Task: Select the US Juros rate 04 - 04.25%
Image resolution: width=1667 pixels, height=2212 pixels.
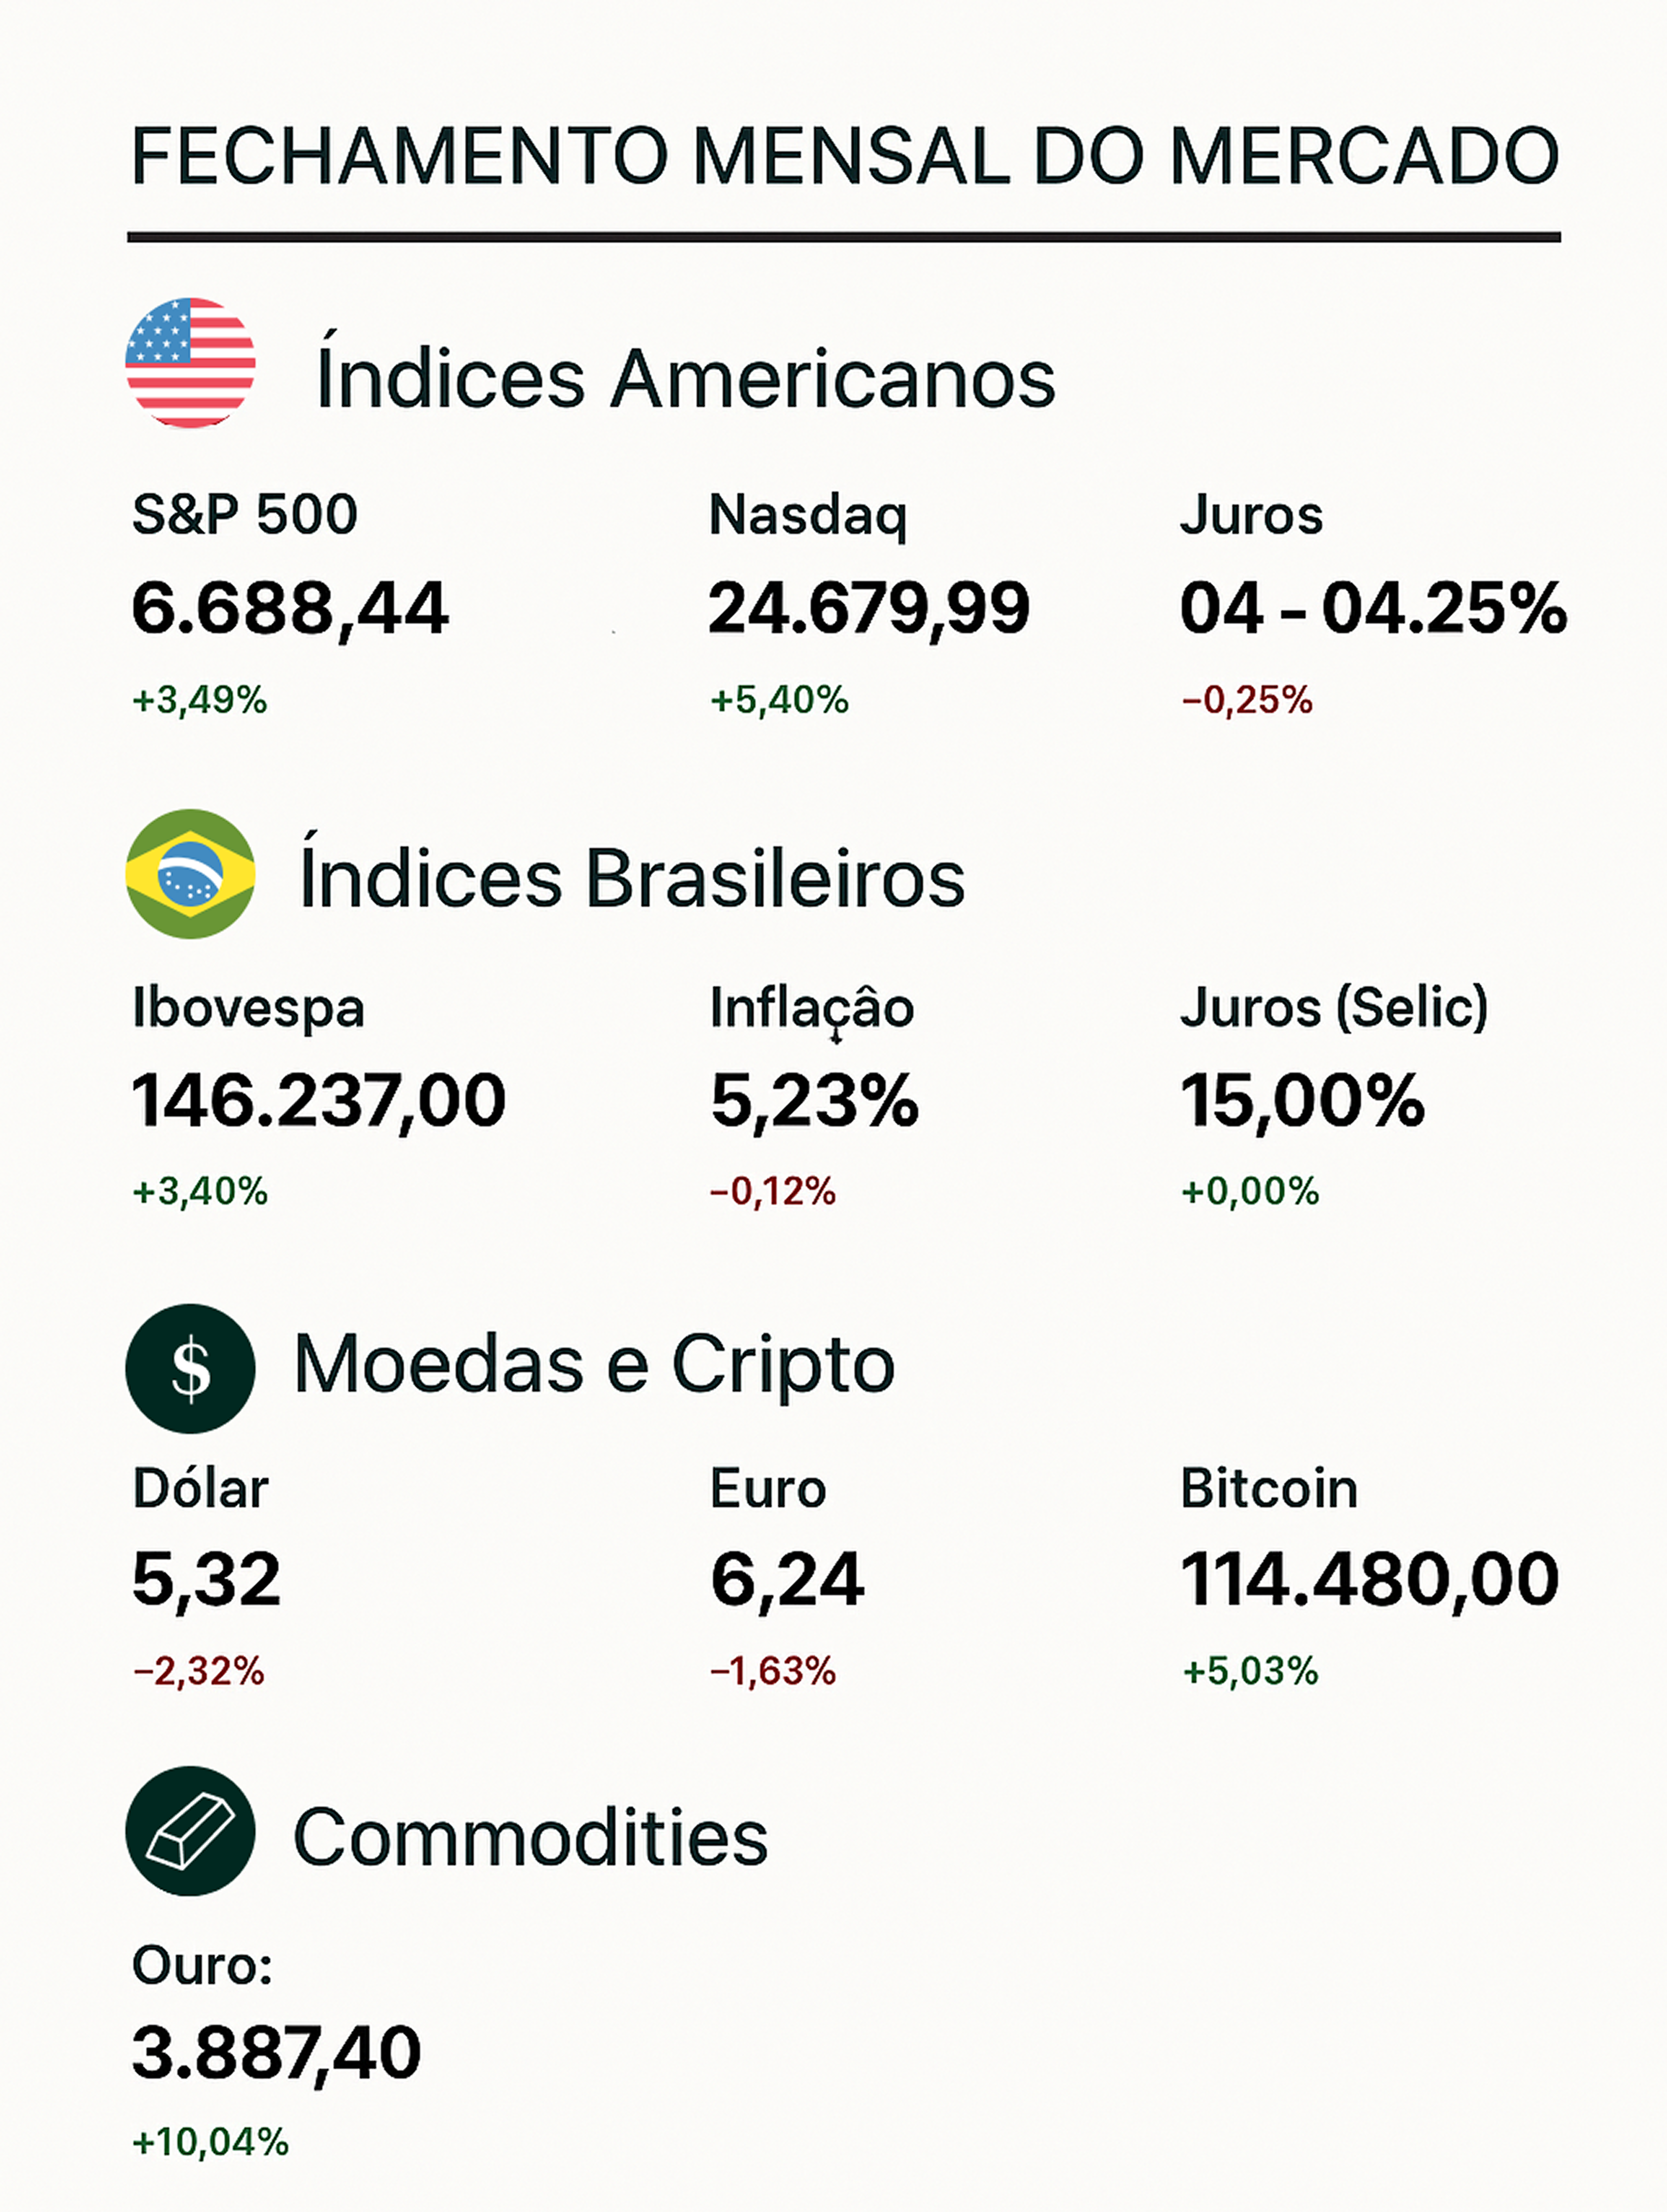Action: (x=1372, y=608)
